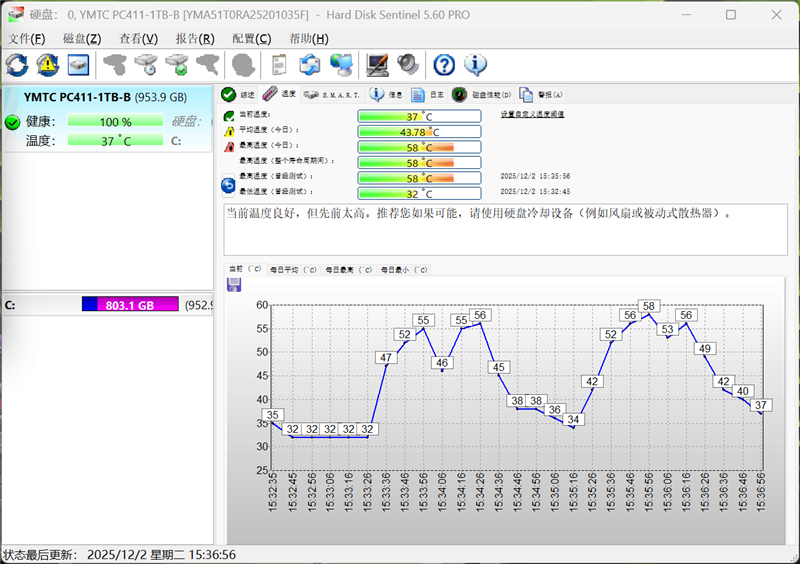This screenshot has height=564, width=800.
Task: Click the 设置自定义温度阈值 link
Action: [532, 115]
